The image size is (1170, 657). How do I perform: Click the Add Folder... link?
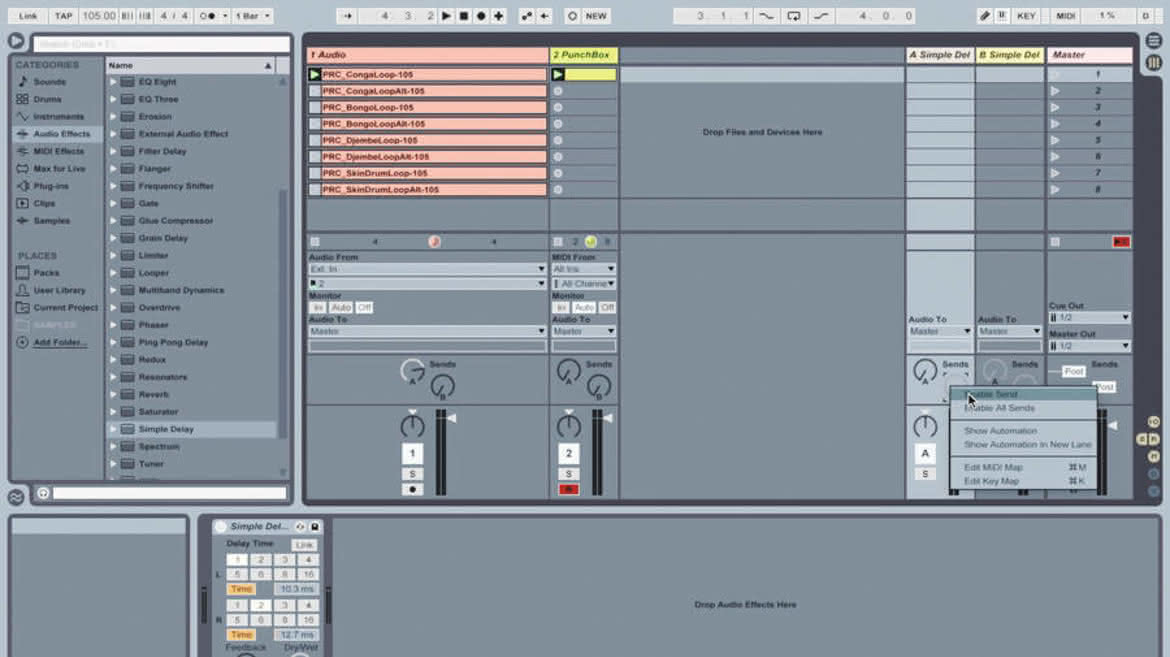60,343
